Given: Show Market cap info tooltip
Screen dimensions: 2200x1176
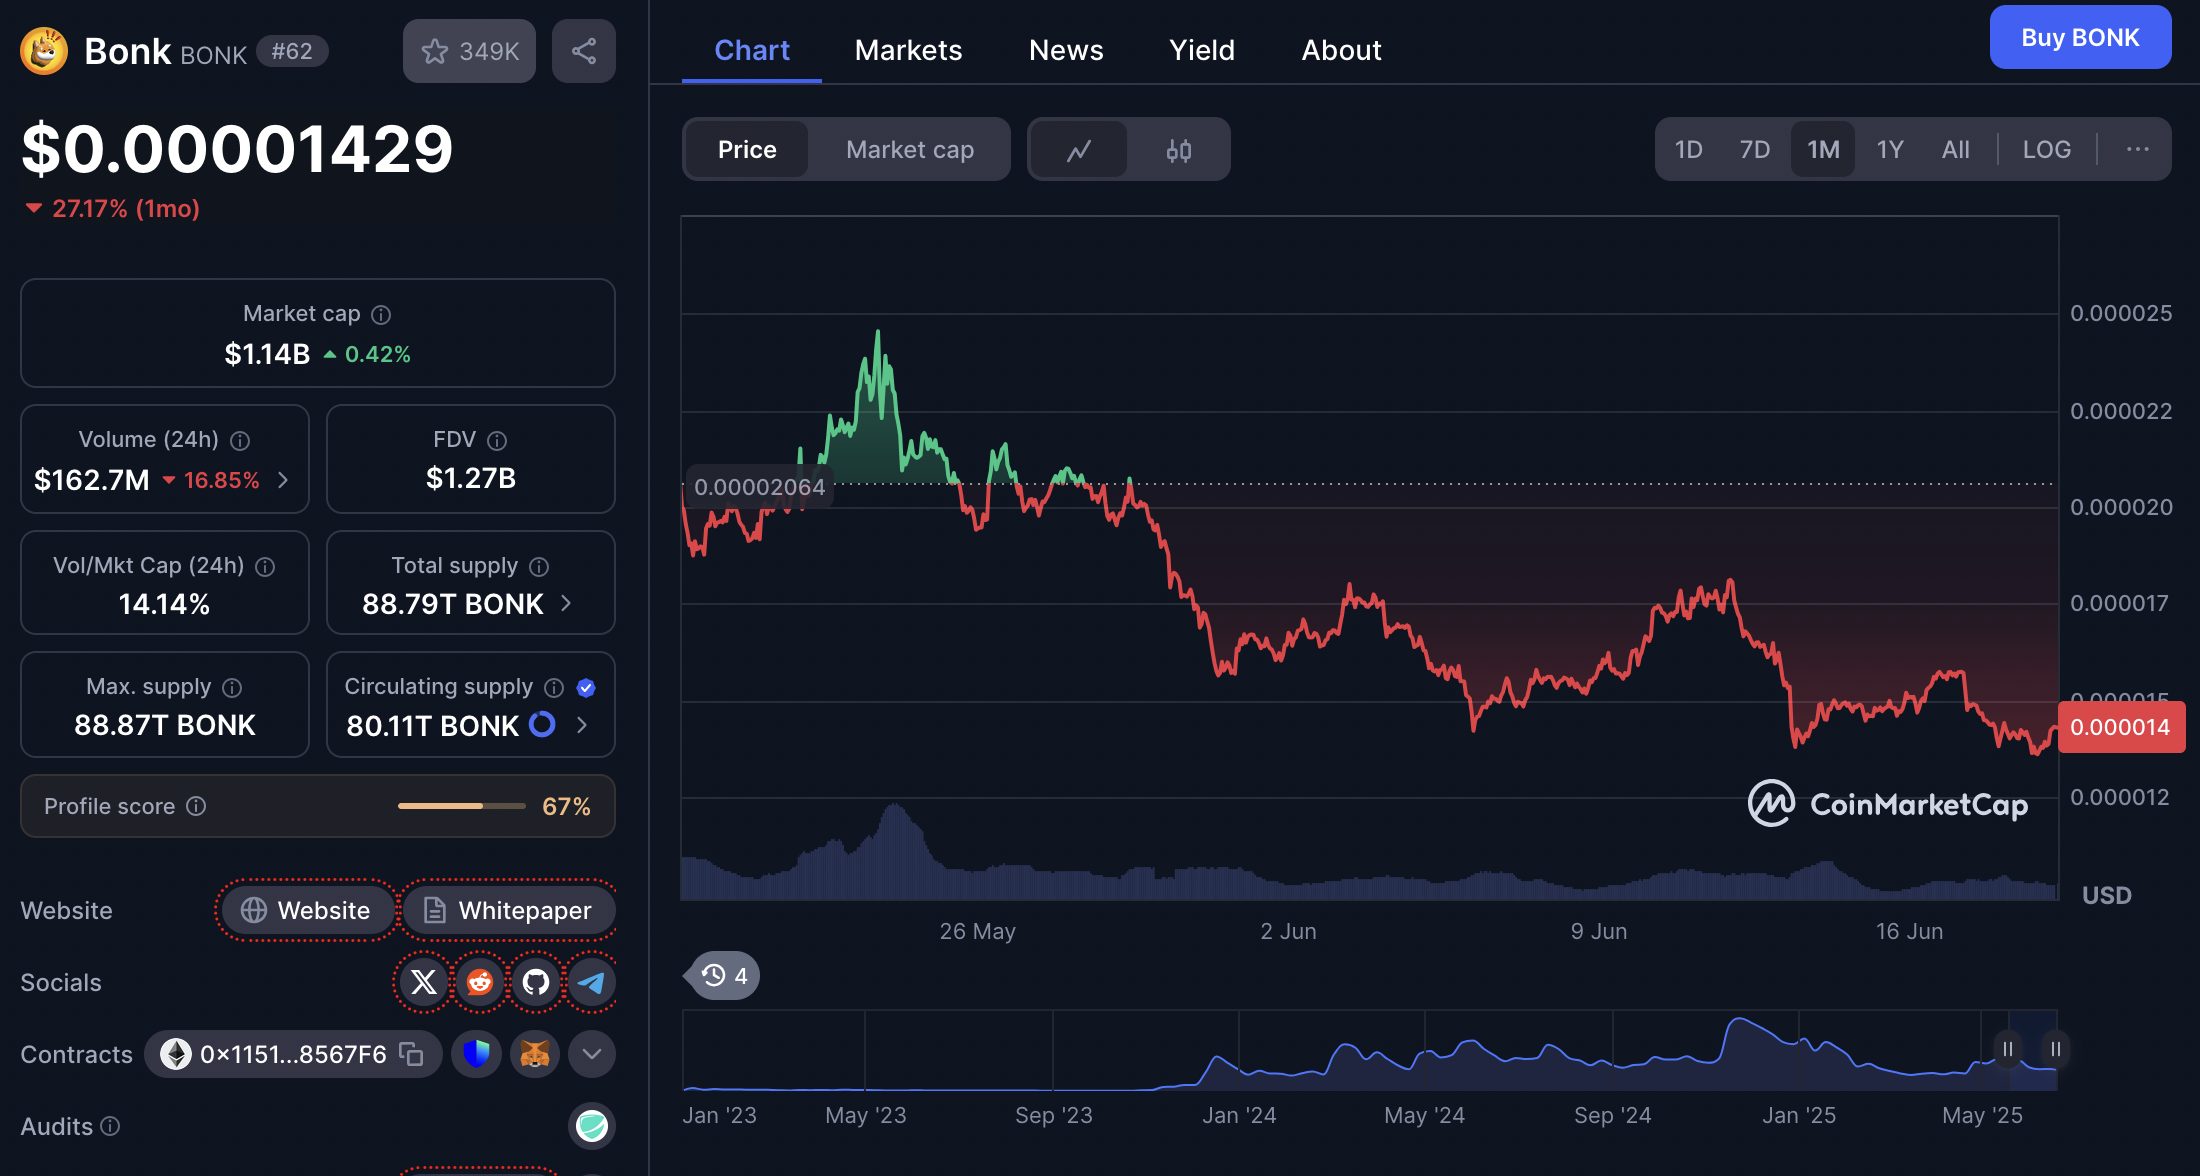Looking at the screenshot, I should (x=381, y=315).
